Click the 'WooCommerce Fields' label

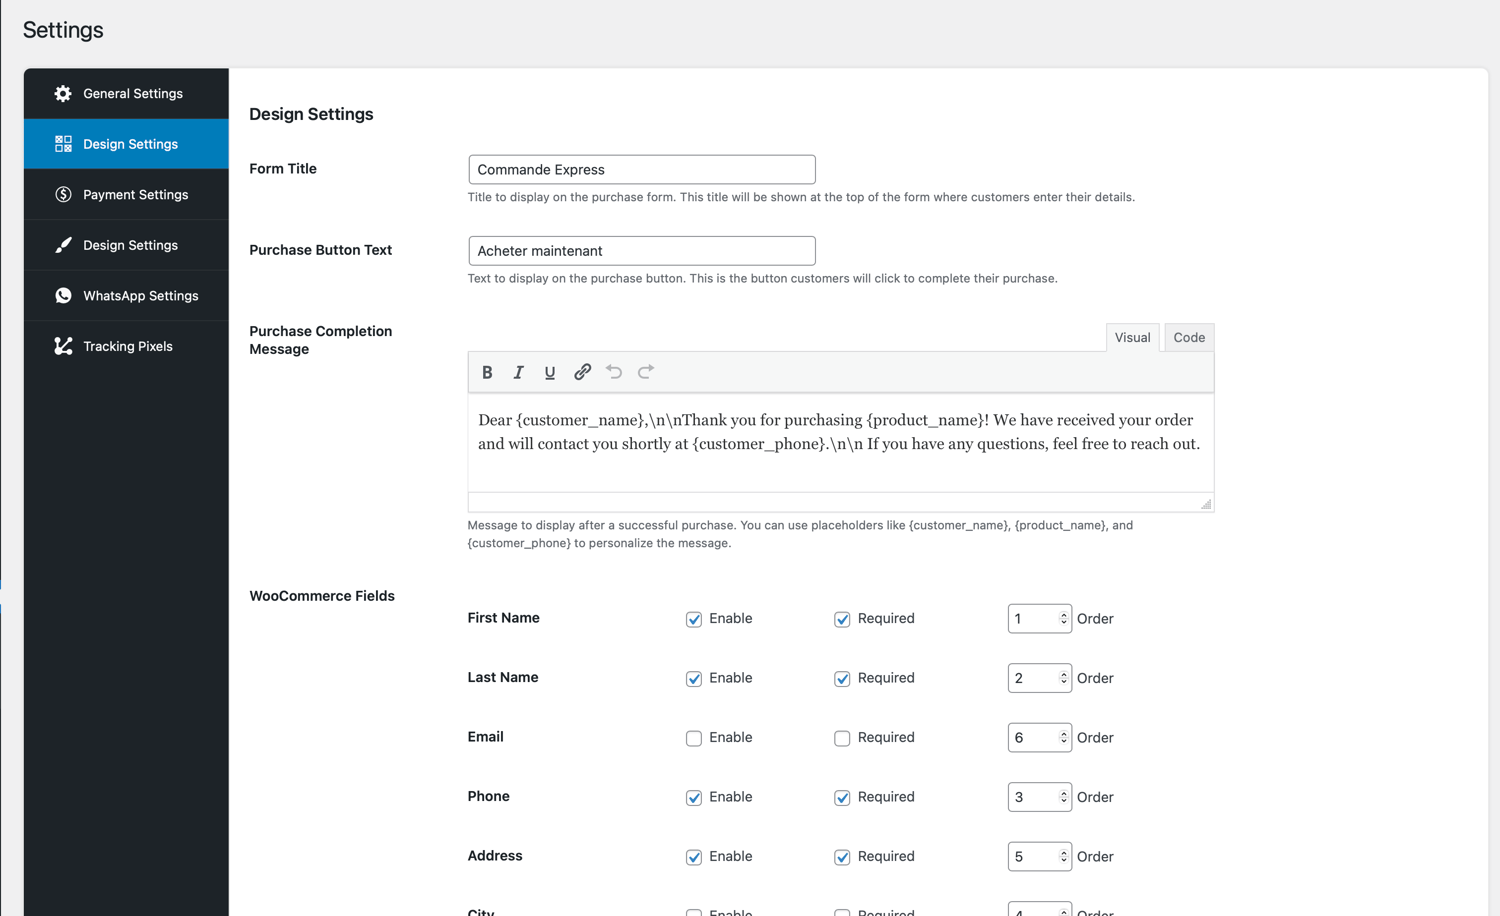(x=322, y=596)
